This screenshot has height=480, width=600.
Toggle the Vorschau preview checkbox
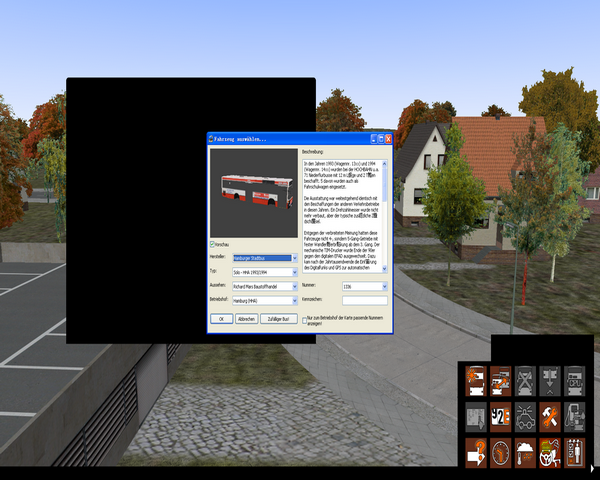tap(212, 244)
